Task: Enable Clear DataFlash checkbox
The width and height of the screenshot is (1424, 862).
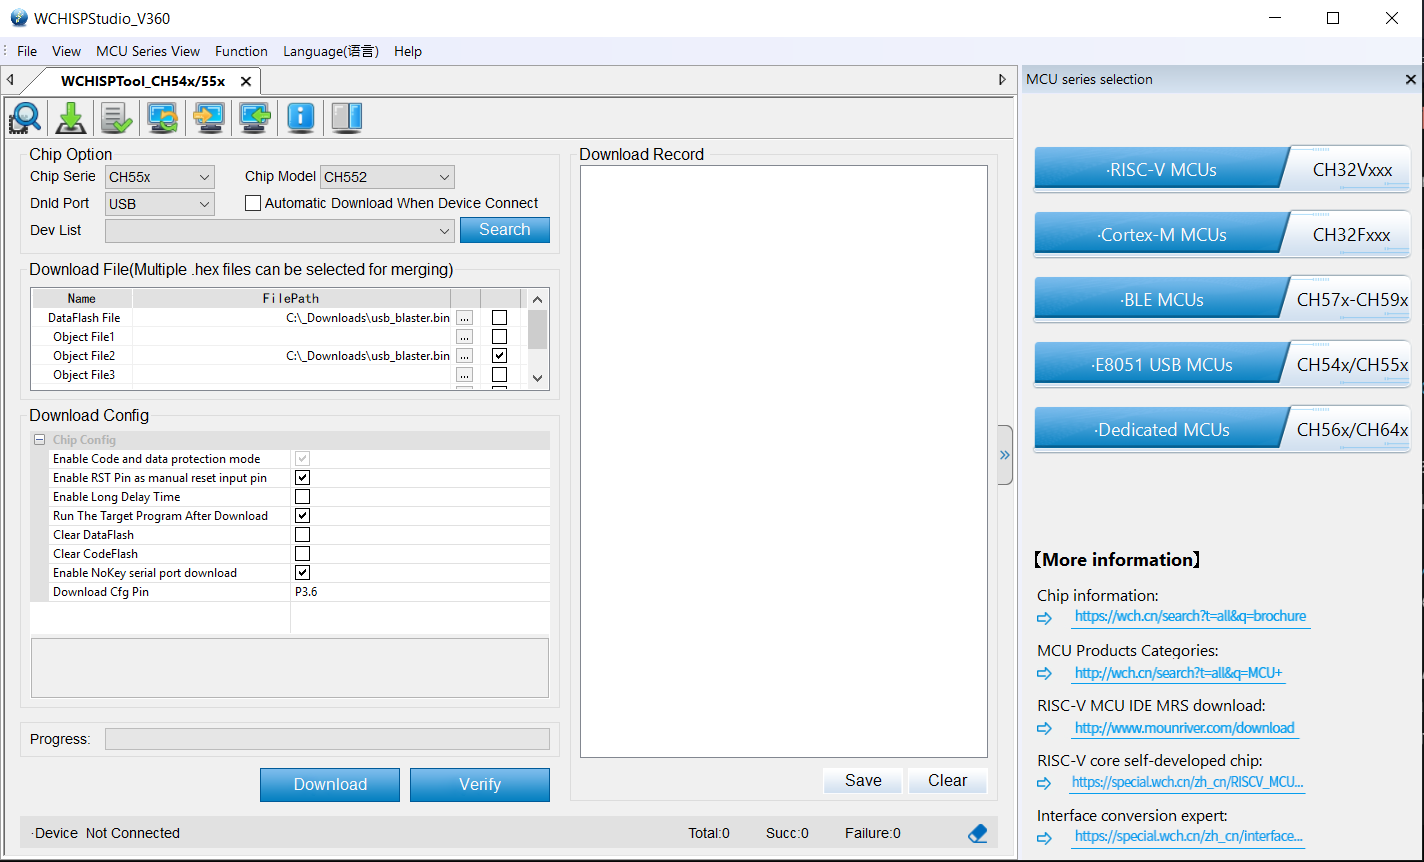Action: pyautogui.click(x=302, y=535)
